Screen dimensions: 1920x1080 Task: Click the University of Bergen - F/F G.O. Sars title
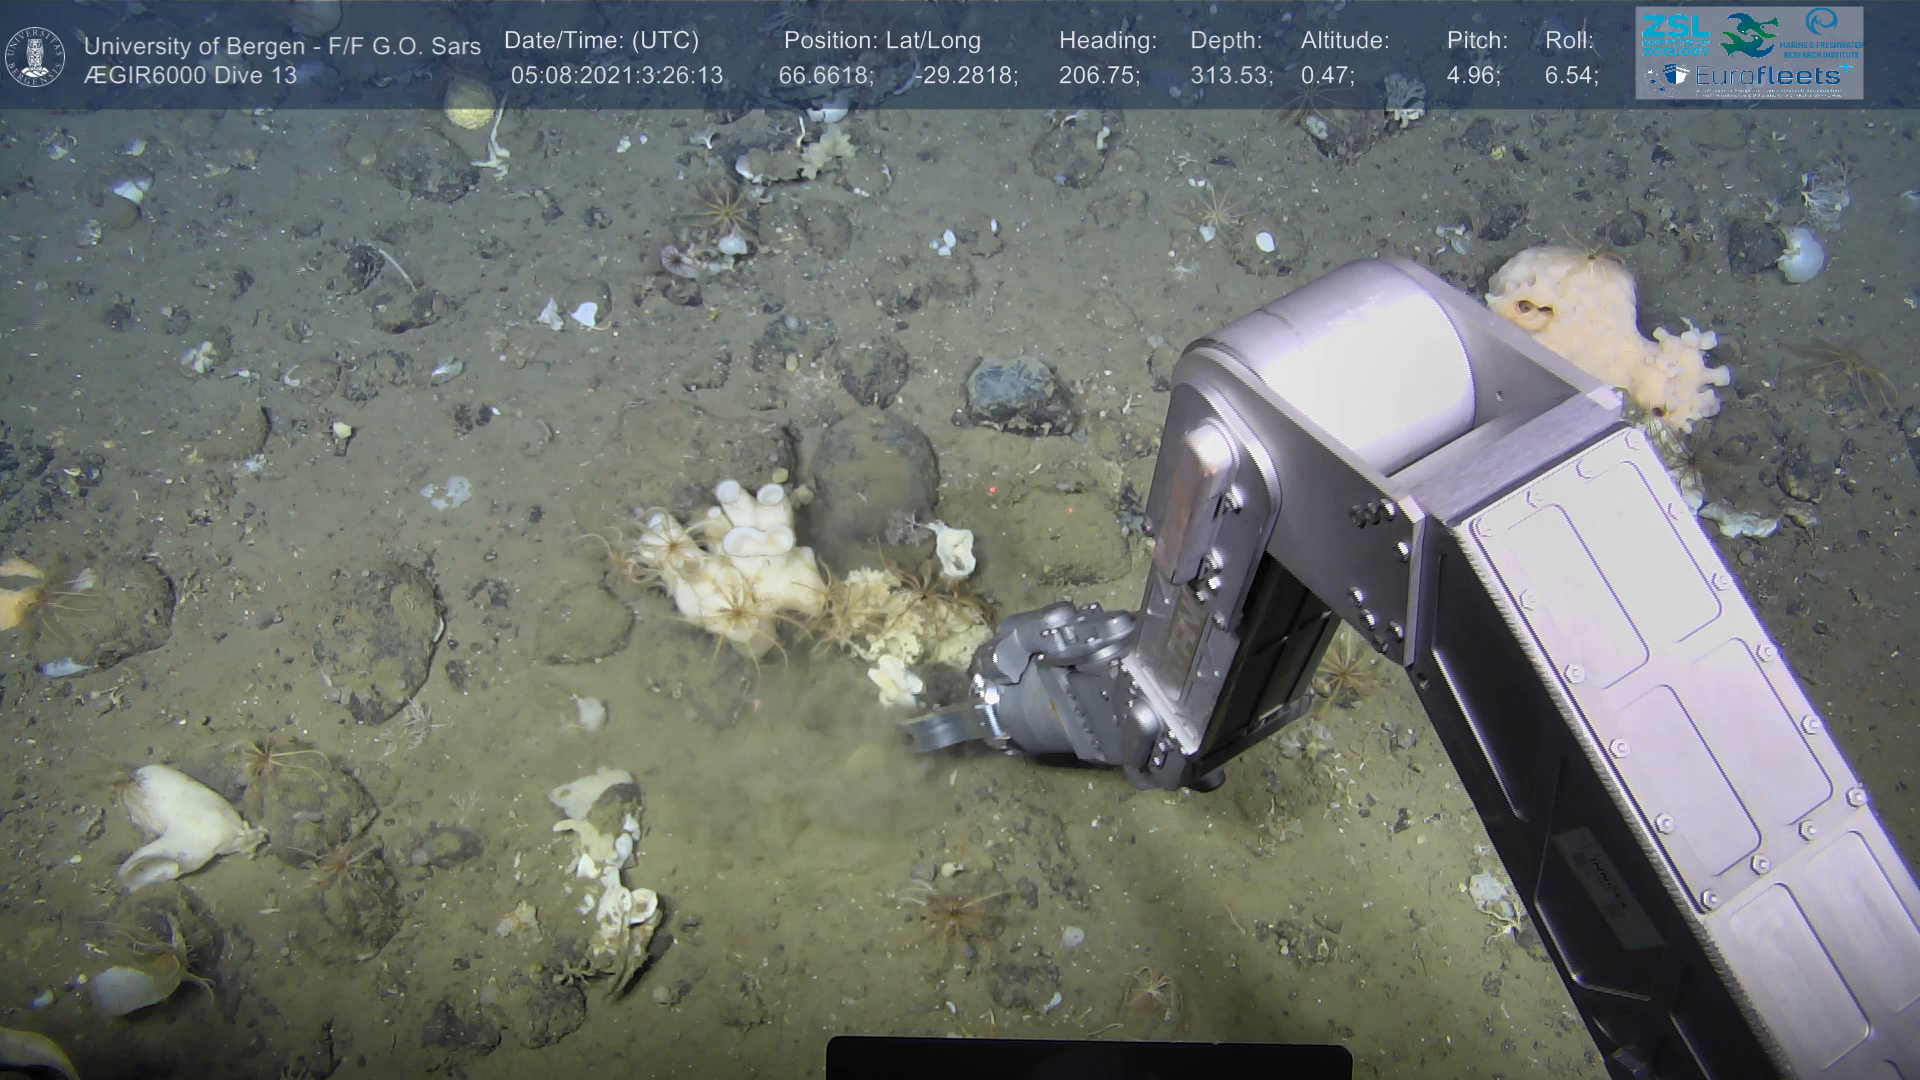click(282, 46)
